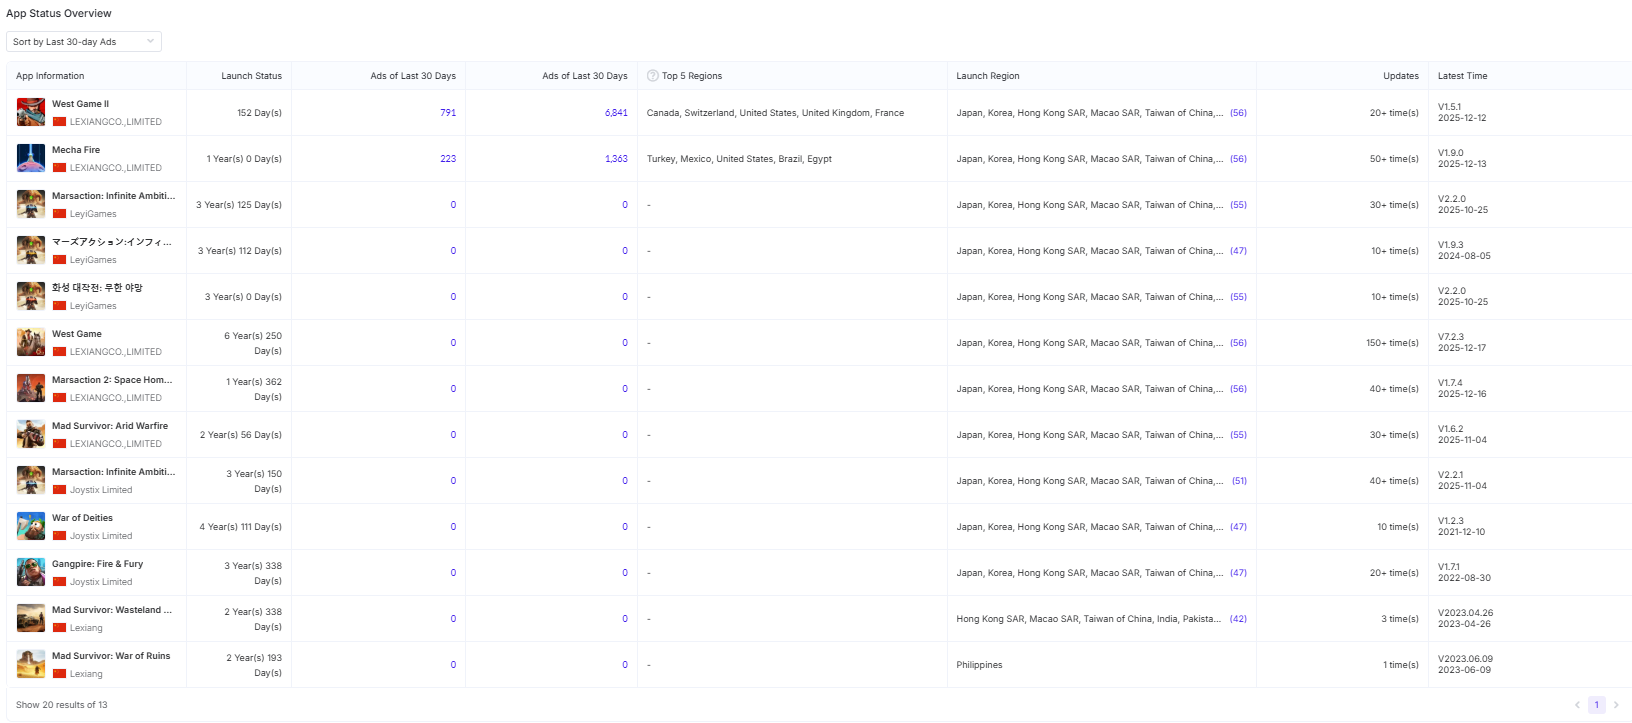The image size is (1632, 723).
Task: Click the Mad Survivor: War of Ruins icon
Action: point(31,664)
